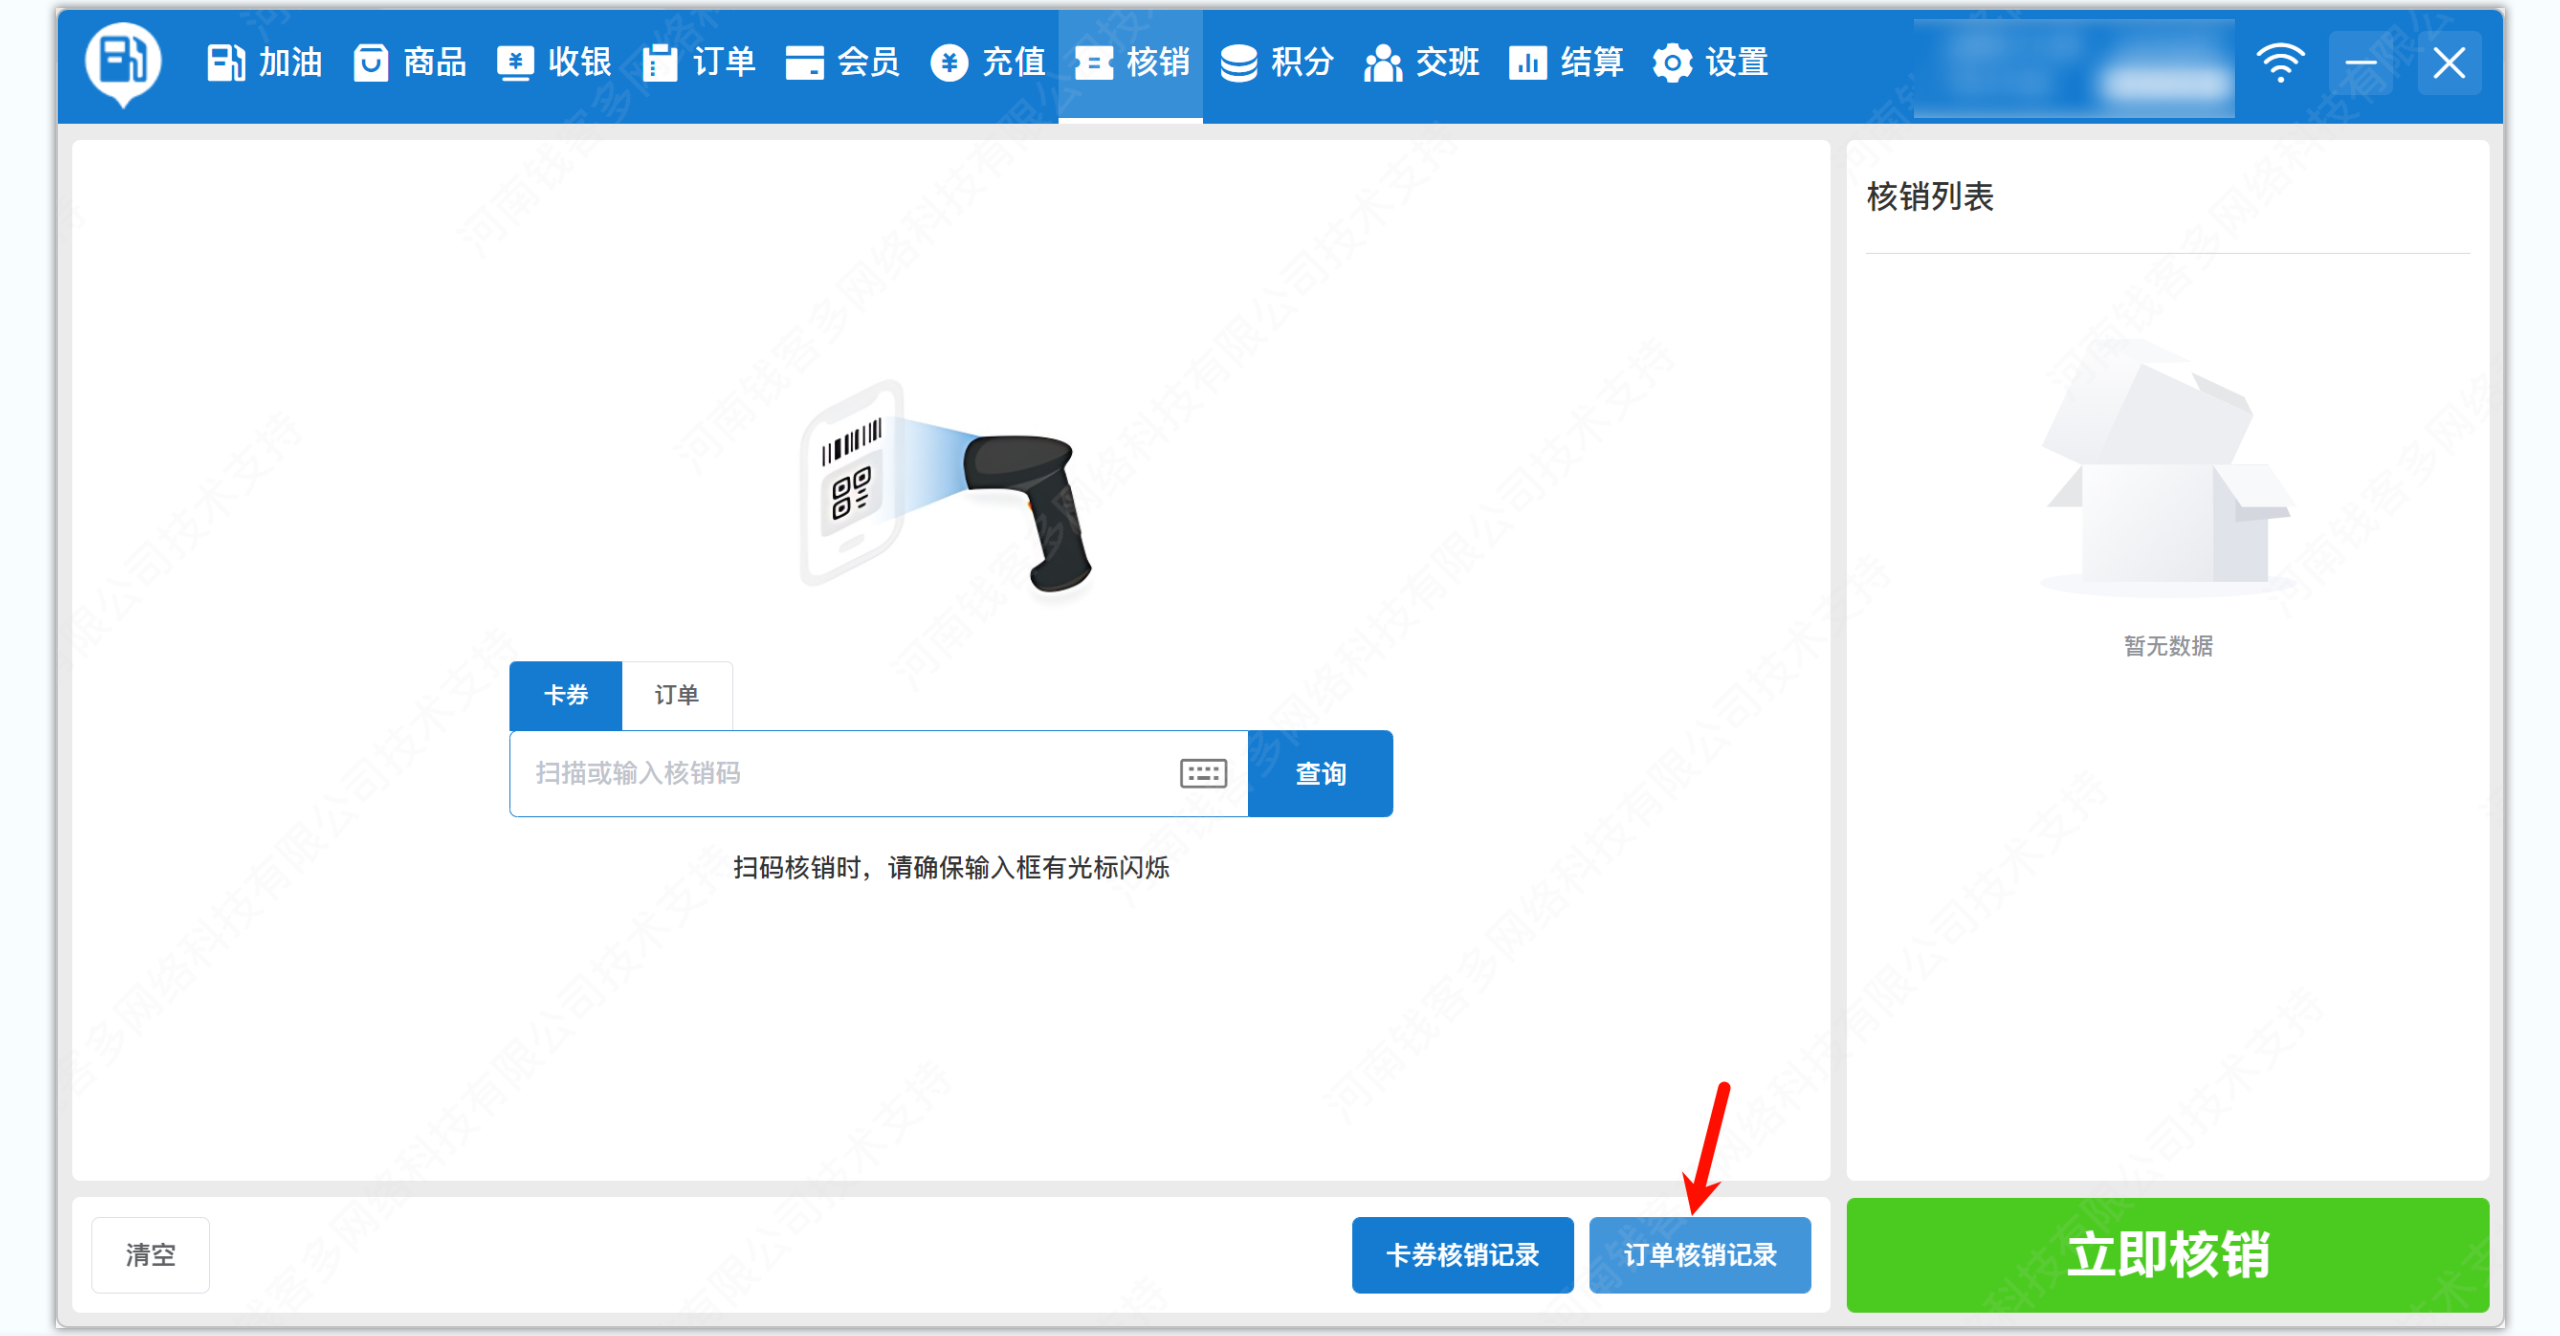
Task: Open on-screen keyboard icon in input
Action: [1203, 773]
